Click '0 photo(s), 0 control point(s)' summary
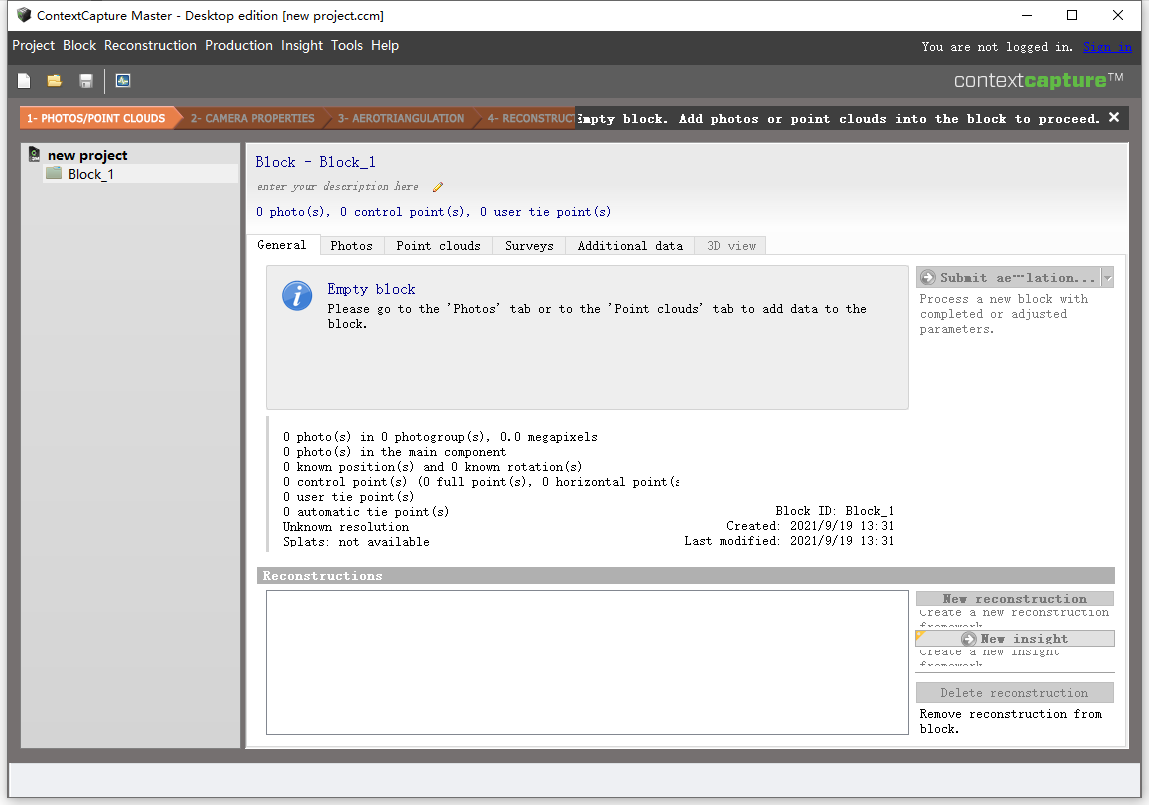This screenshot has width=1149, height=805. (x=434, y=212)
